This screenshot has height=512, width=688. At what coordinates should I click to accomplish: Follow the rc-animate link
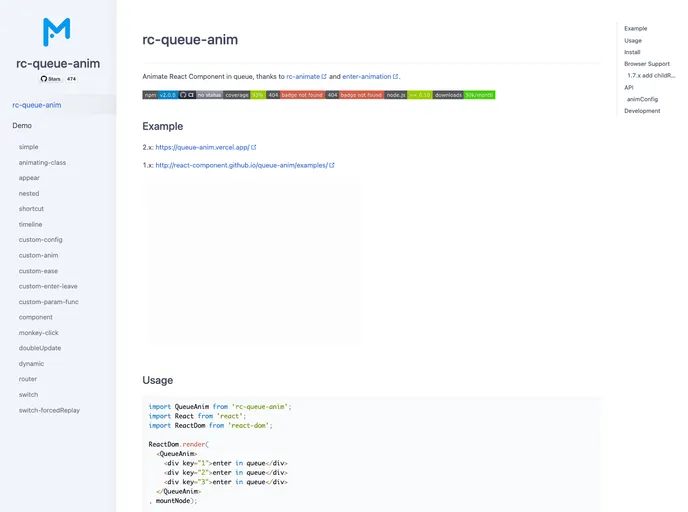(303, 76)
